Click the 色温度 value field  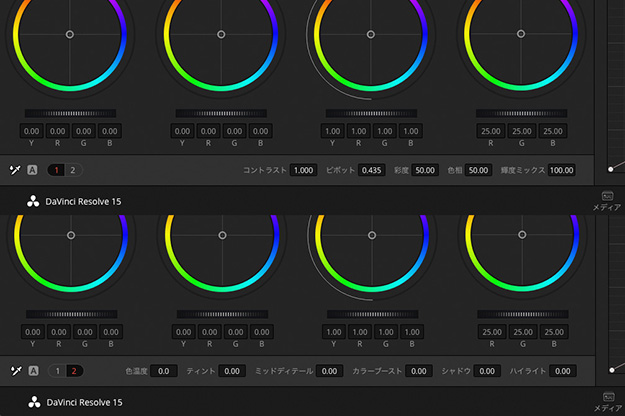click(164, 371)
